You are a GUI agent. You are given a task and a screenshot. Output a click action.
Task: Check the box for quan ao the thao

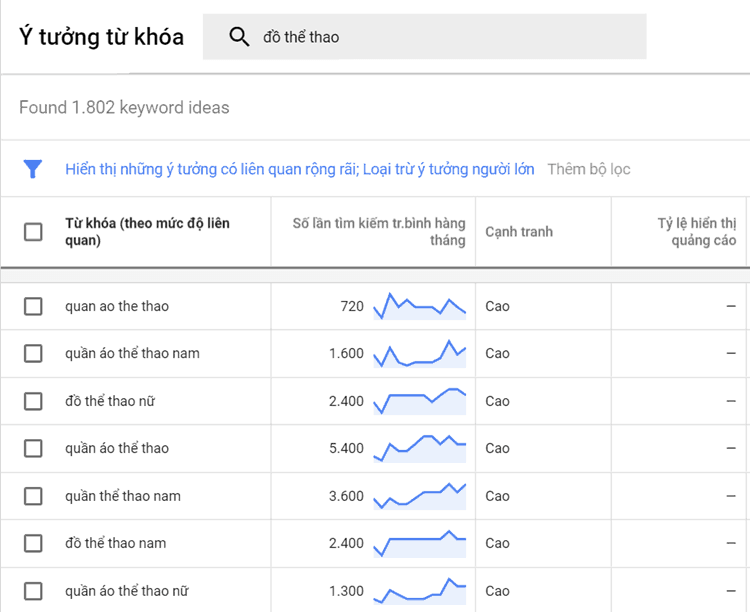(33, 306)
